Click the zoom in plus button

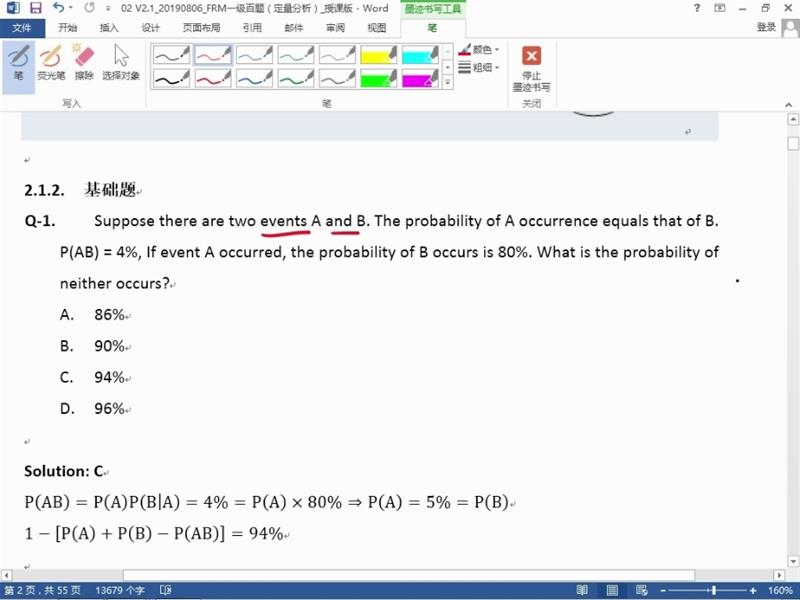(x=753, y=591)
